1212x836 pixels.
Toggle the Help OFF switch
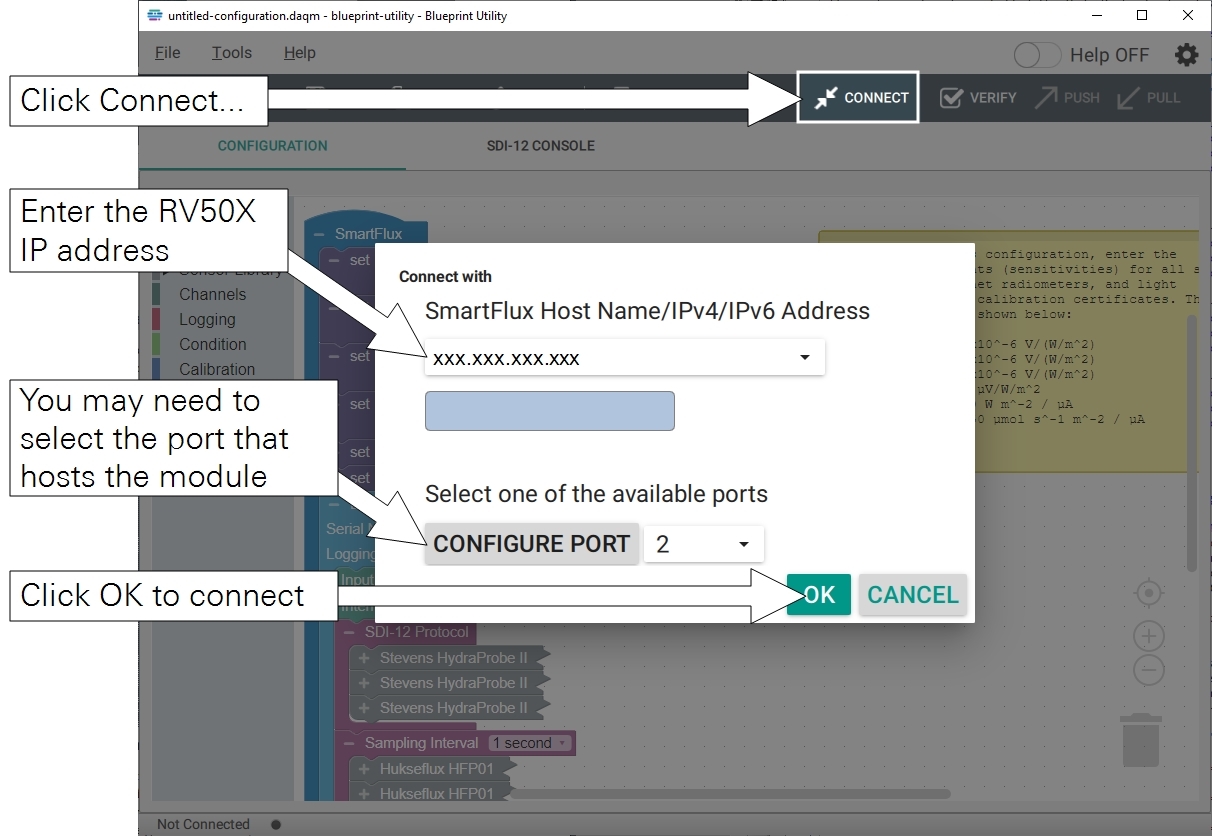[1037, 55]
